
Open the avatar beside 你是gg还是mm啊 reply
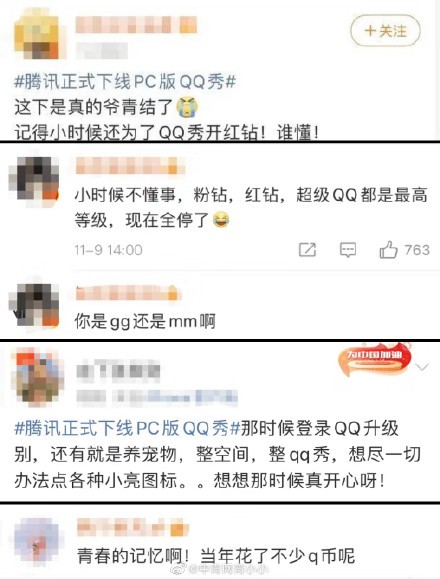[x=34, y=304]
